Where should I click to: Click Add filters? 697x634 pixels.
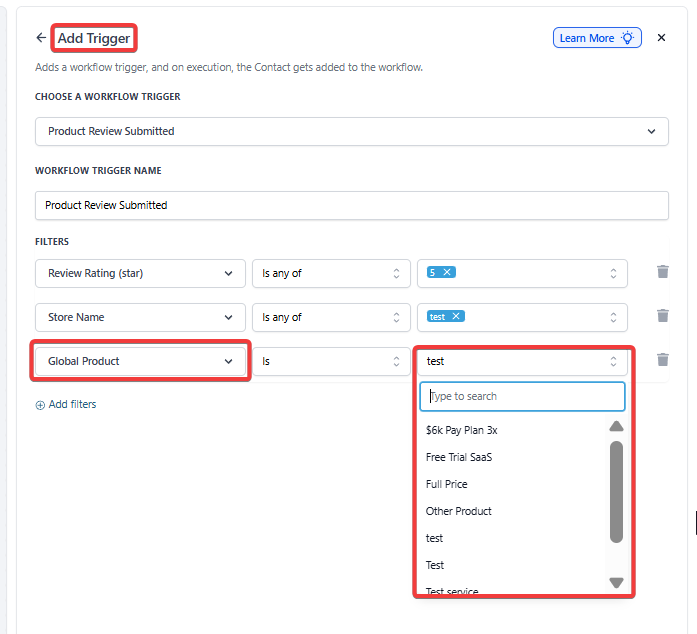click(x=66, y=404)
